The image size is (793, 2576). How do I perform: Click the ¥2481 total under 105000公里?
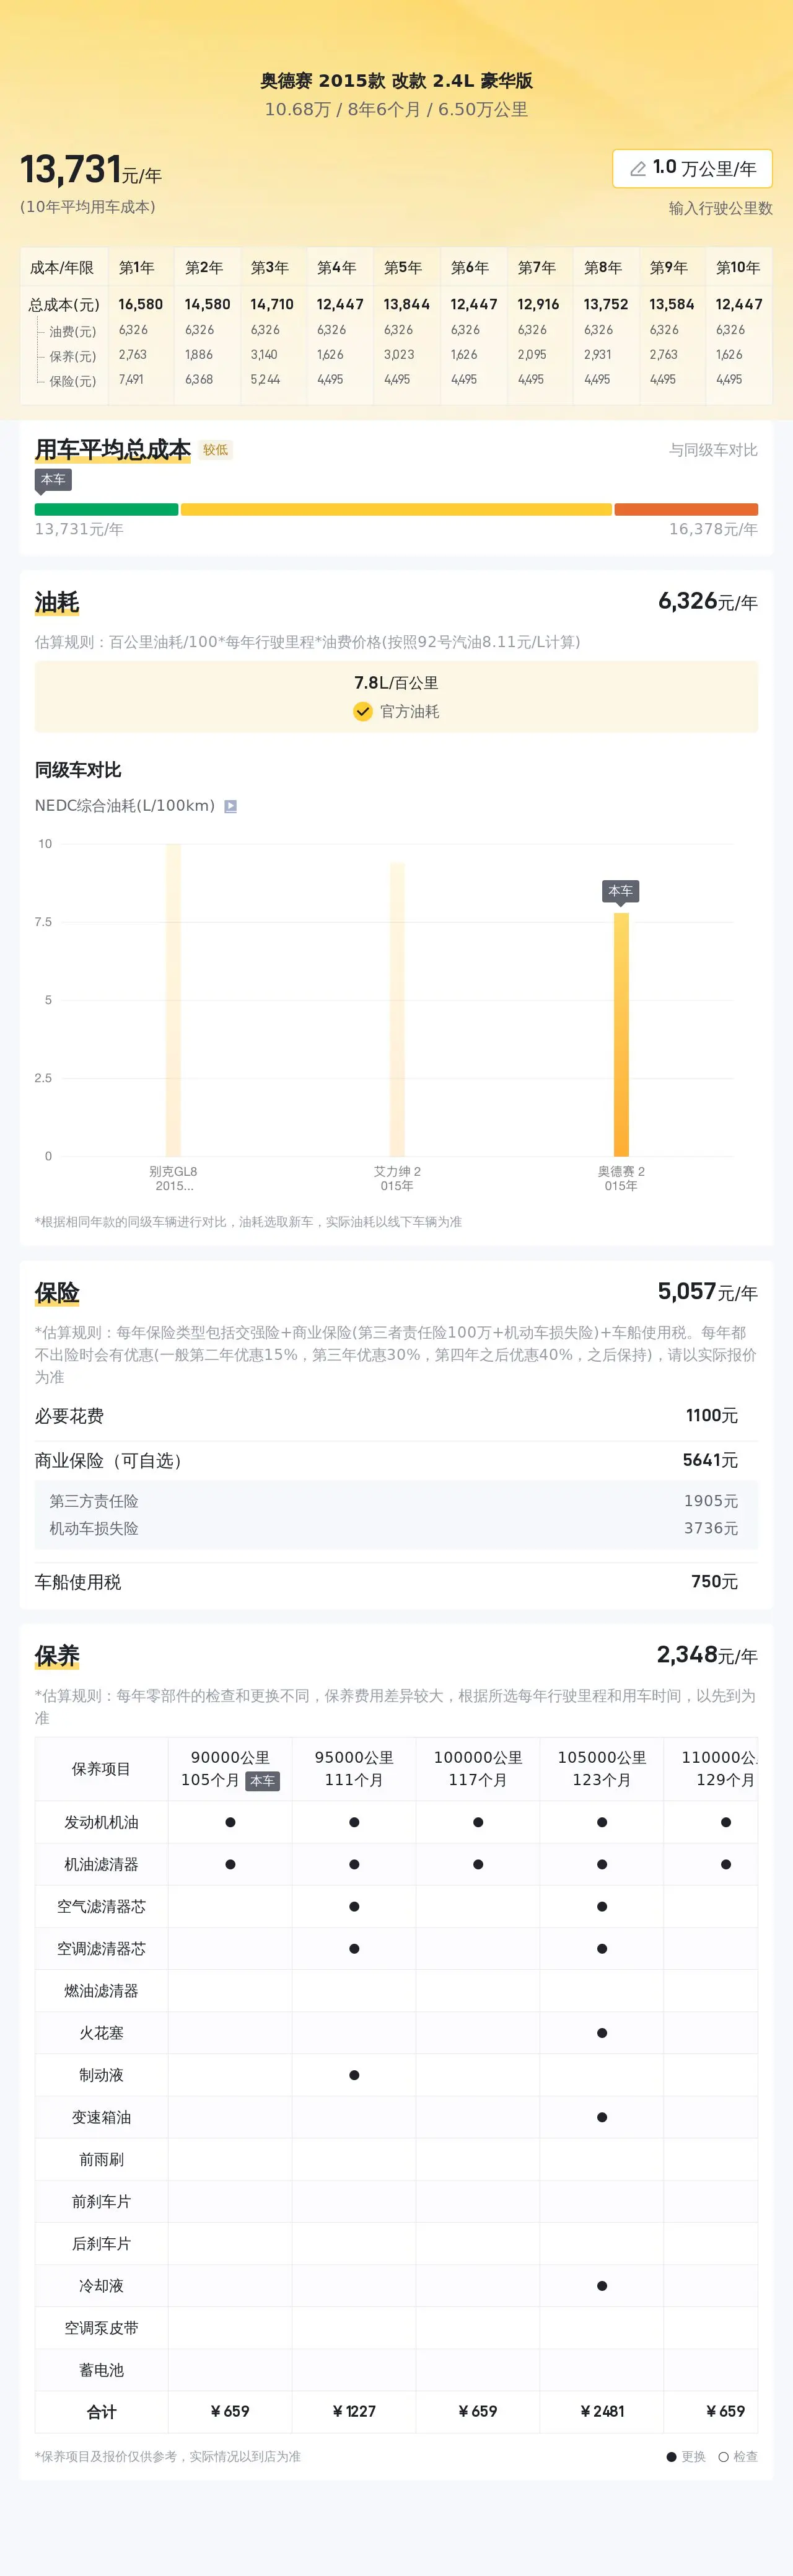click(x=602, y=2411)
